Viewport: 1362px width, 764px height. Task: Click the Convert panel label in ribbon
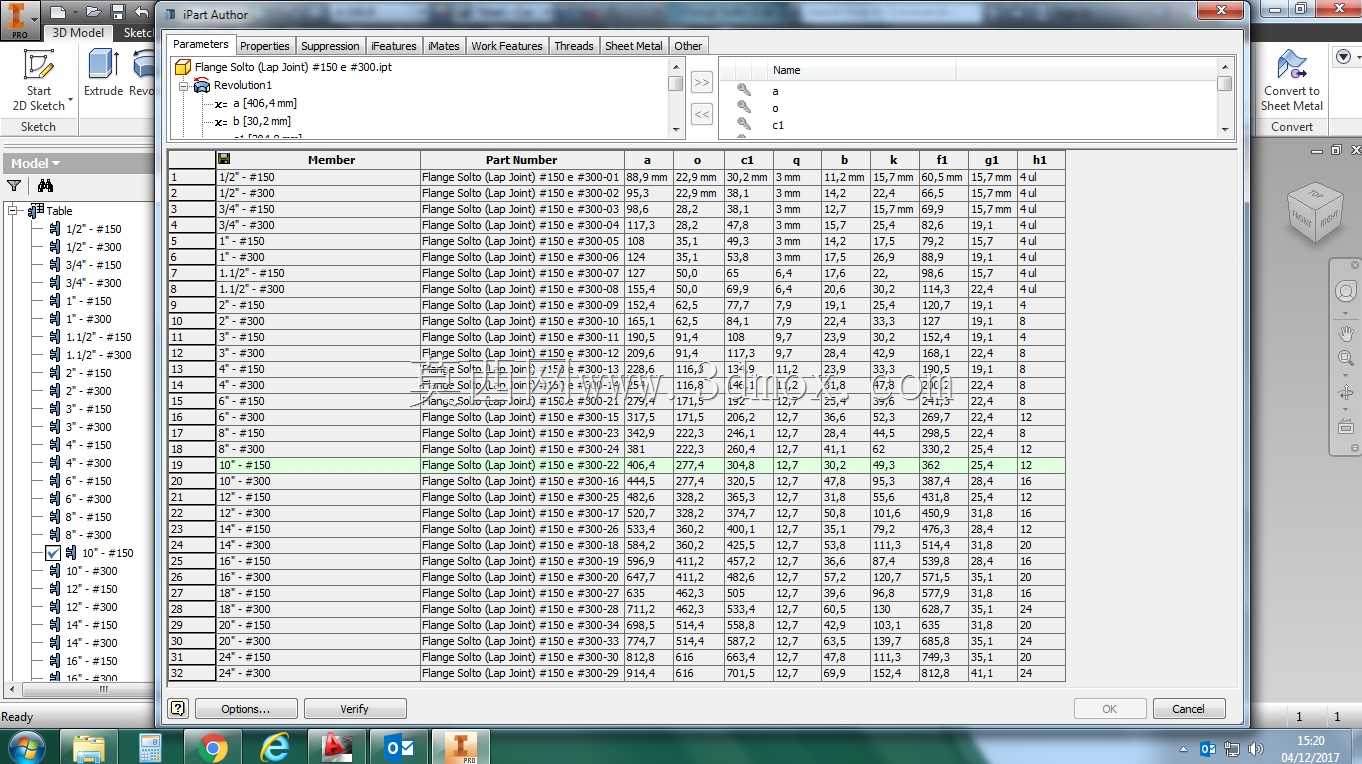coord(1292,127)
